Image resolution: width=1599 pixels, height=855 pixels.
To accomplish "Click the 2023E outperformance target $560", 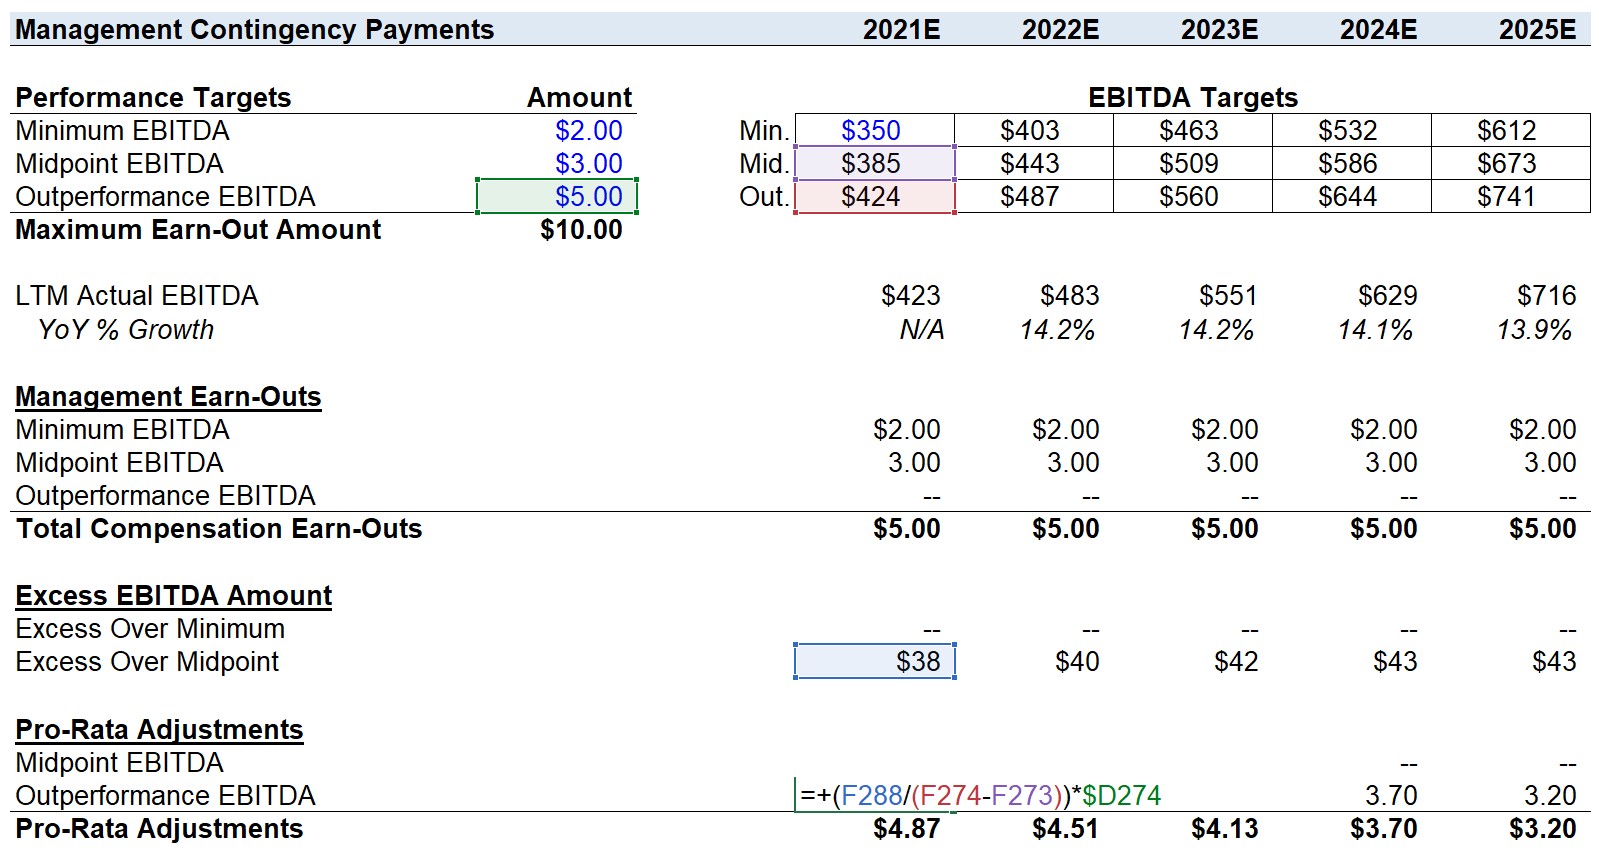I will click(1193, 196).
